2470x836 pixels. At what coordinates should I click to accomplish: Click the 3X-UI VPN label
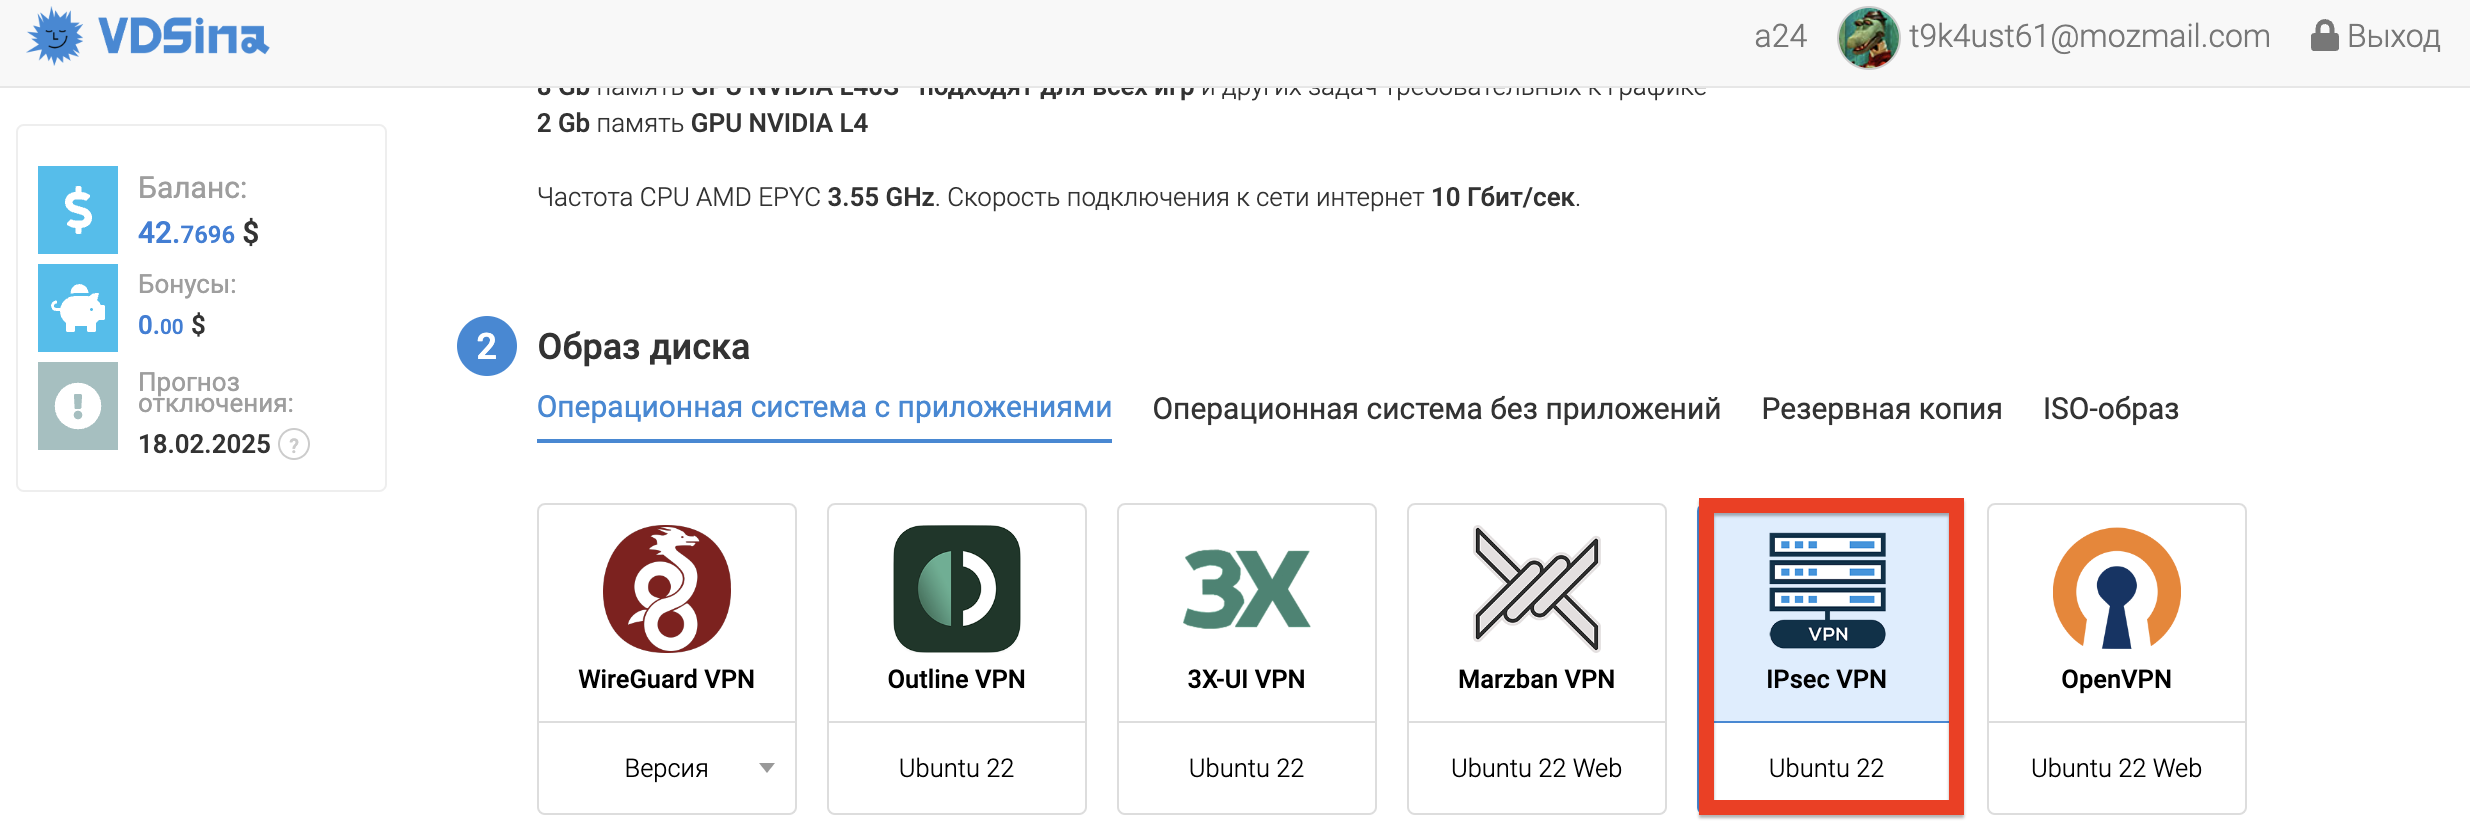[1247, 679]
